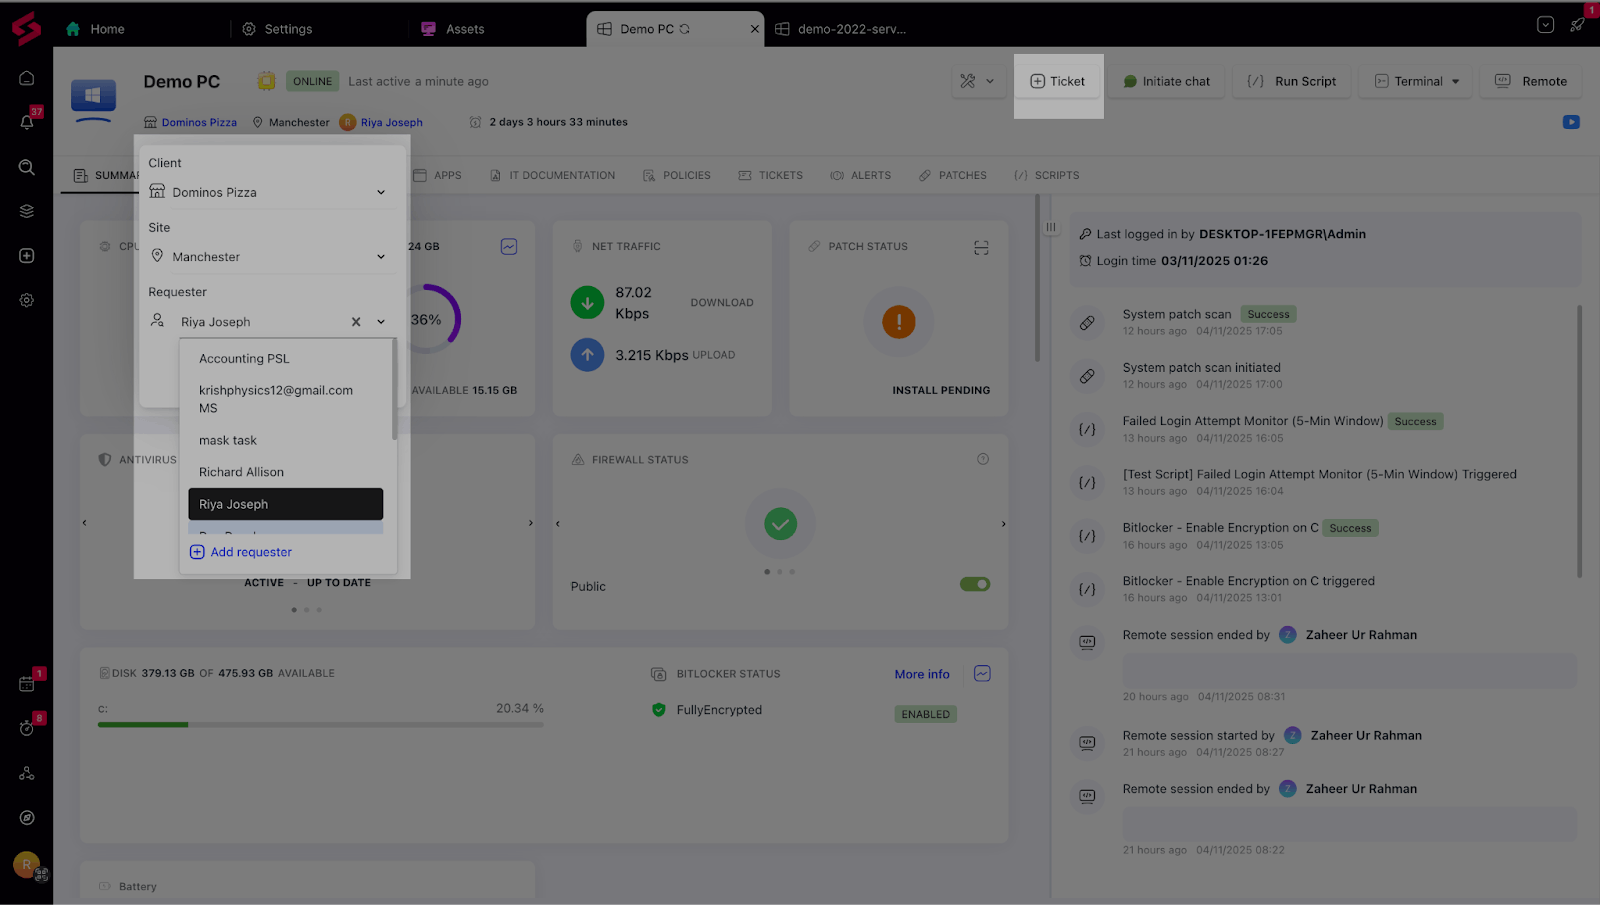Select Richard Allison from requester list
Screen dimensions: 1600x905
(241, 472)
